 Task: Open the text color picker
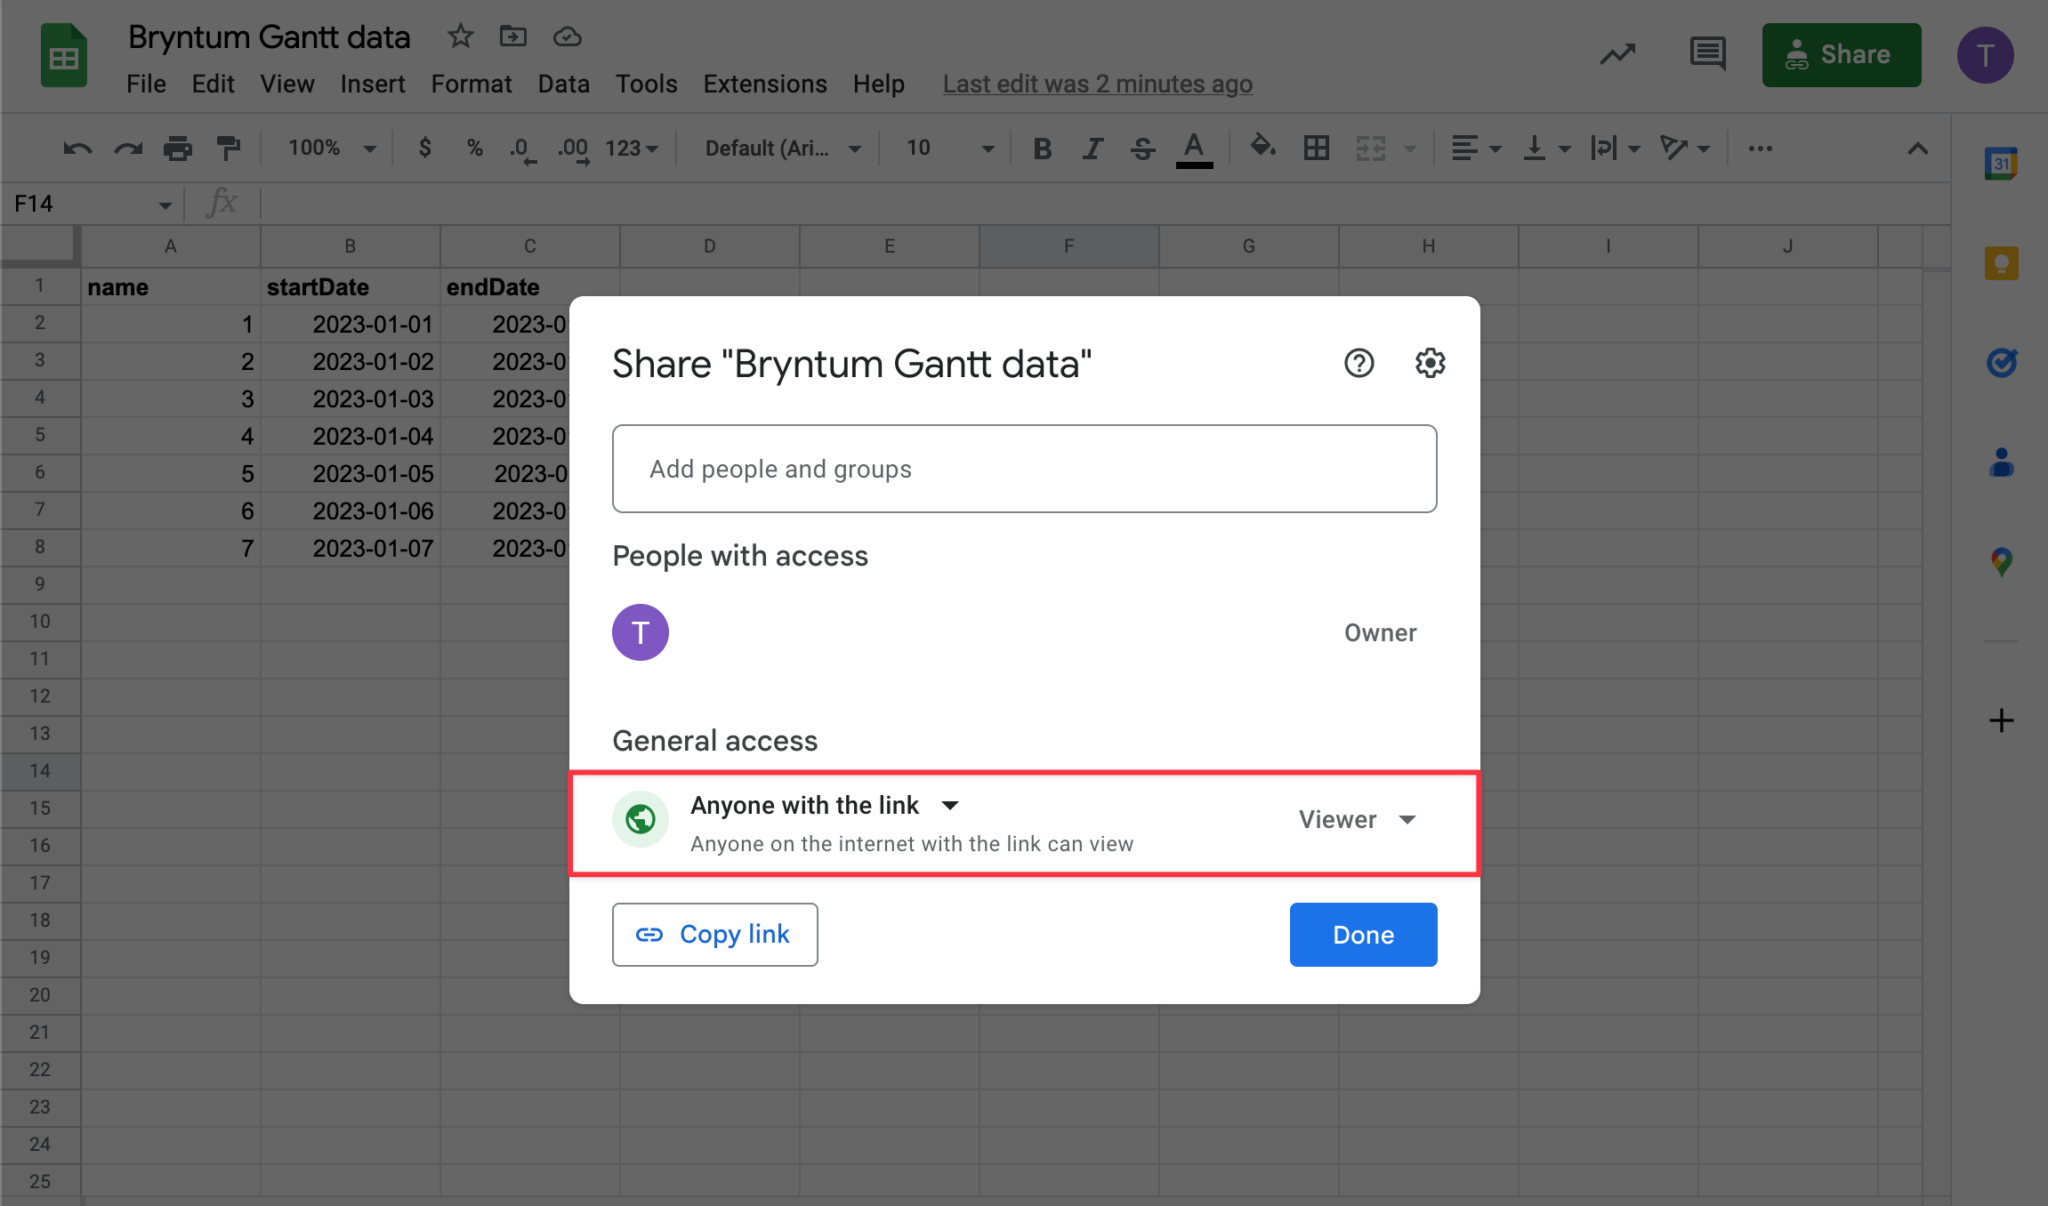pyautogui.click(x=1194, y=149)
